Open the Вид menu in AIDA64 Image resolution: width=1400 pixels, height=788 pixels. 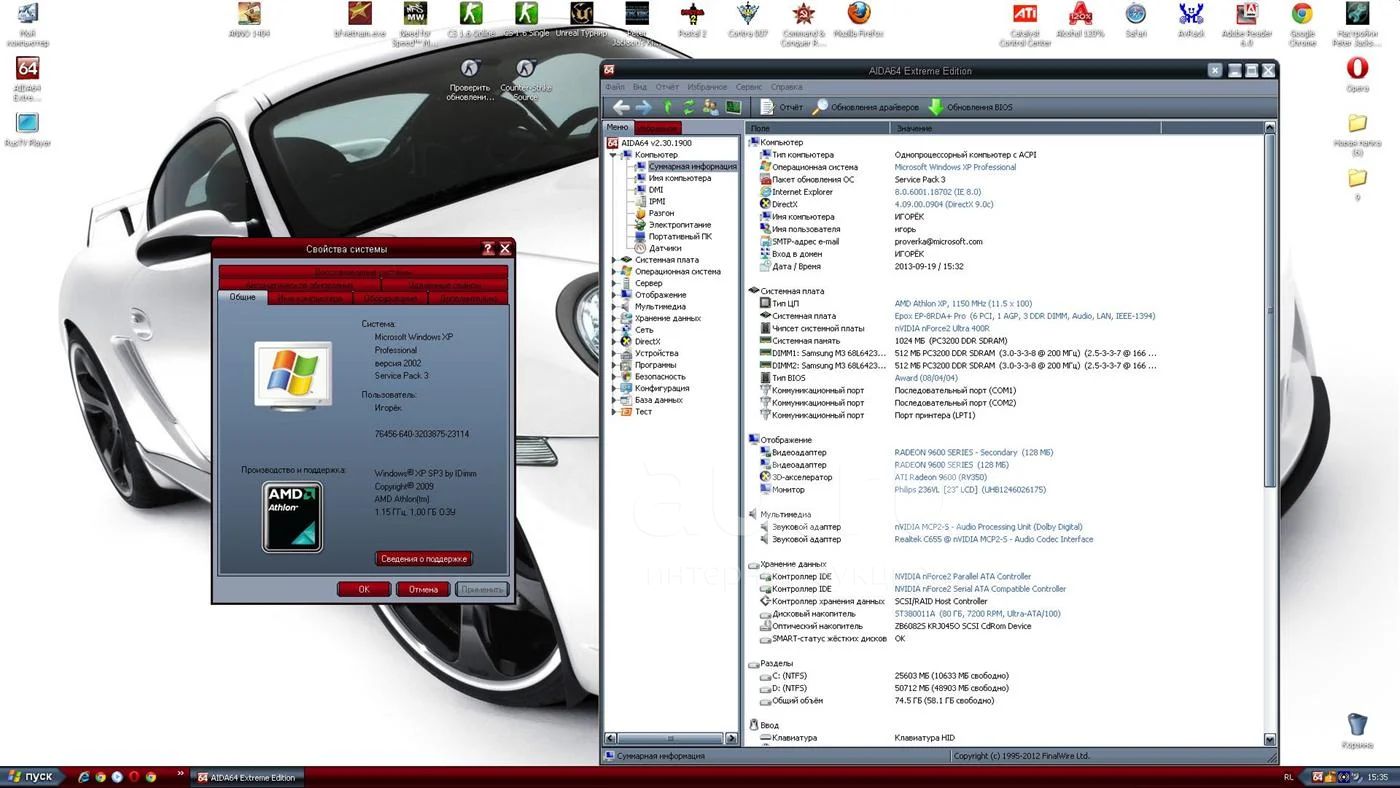tap(640, 87)
